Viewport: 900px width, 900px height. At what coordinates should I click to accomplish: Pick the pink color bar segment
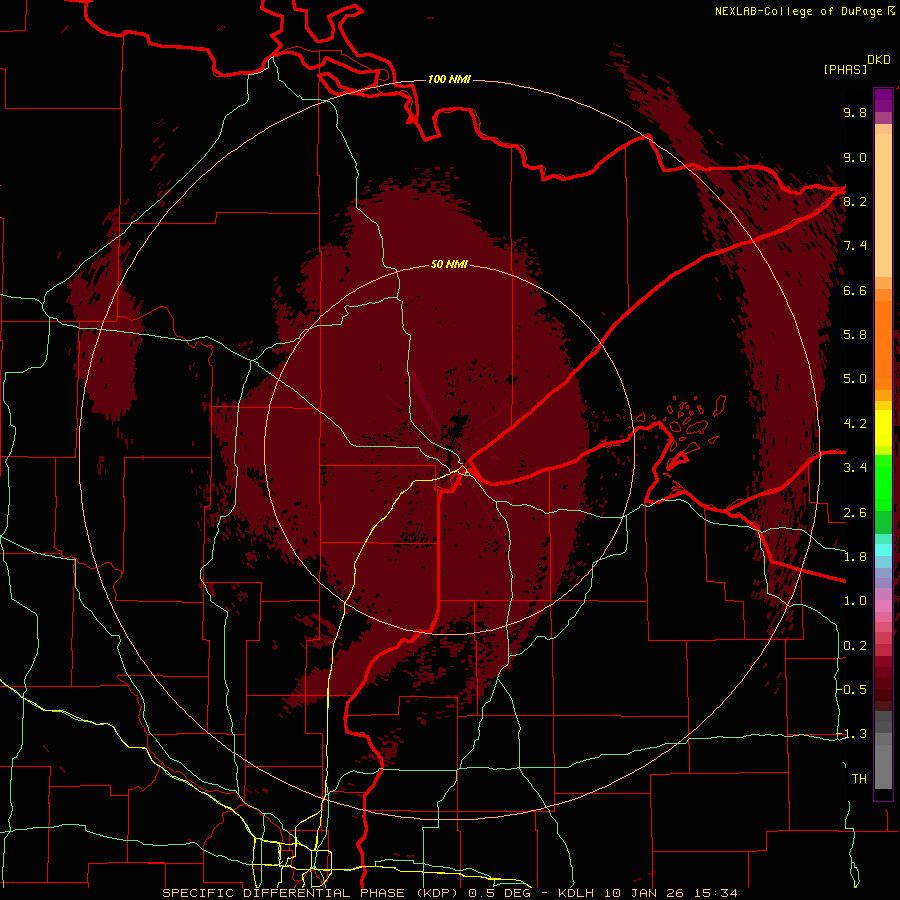(883, 606)
